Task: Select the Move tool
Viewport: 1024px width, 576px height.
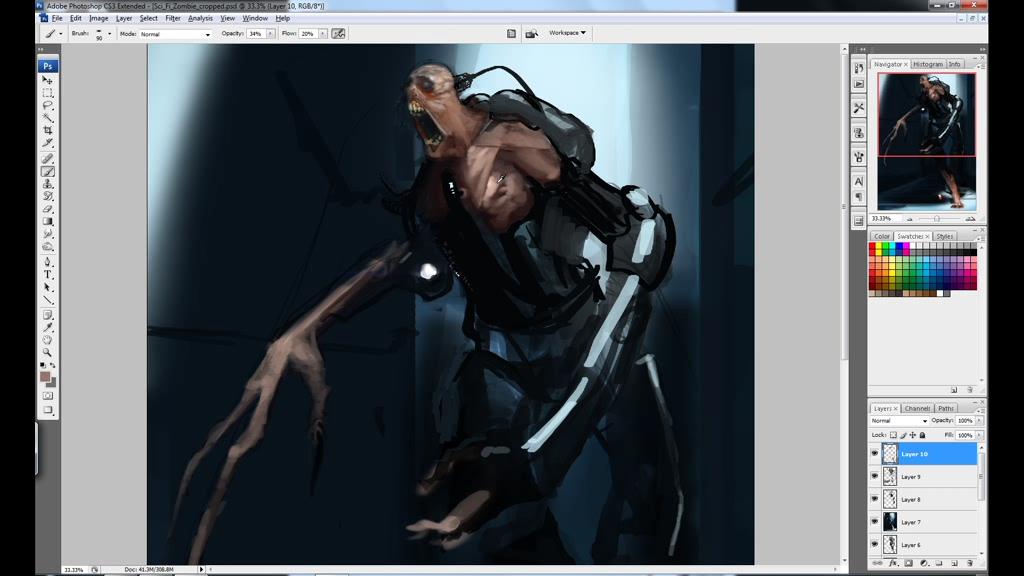Action: 48,80
